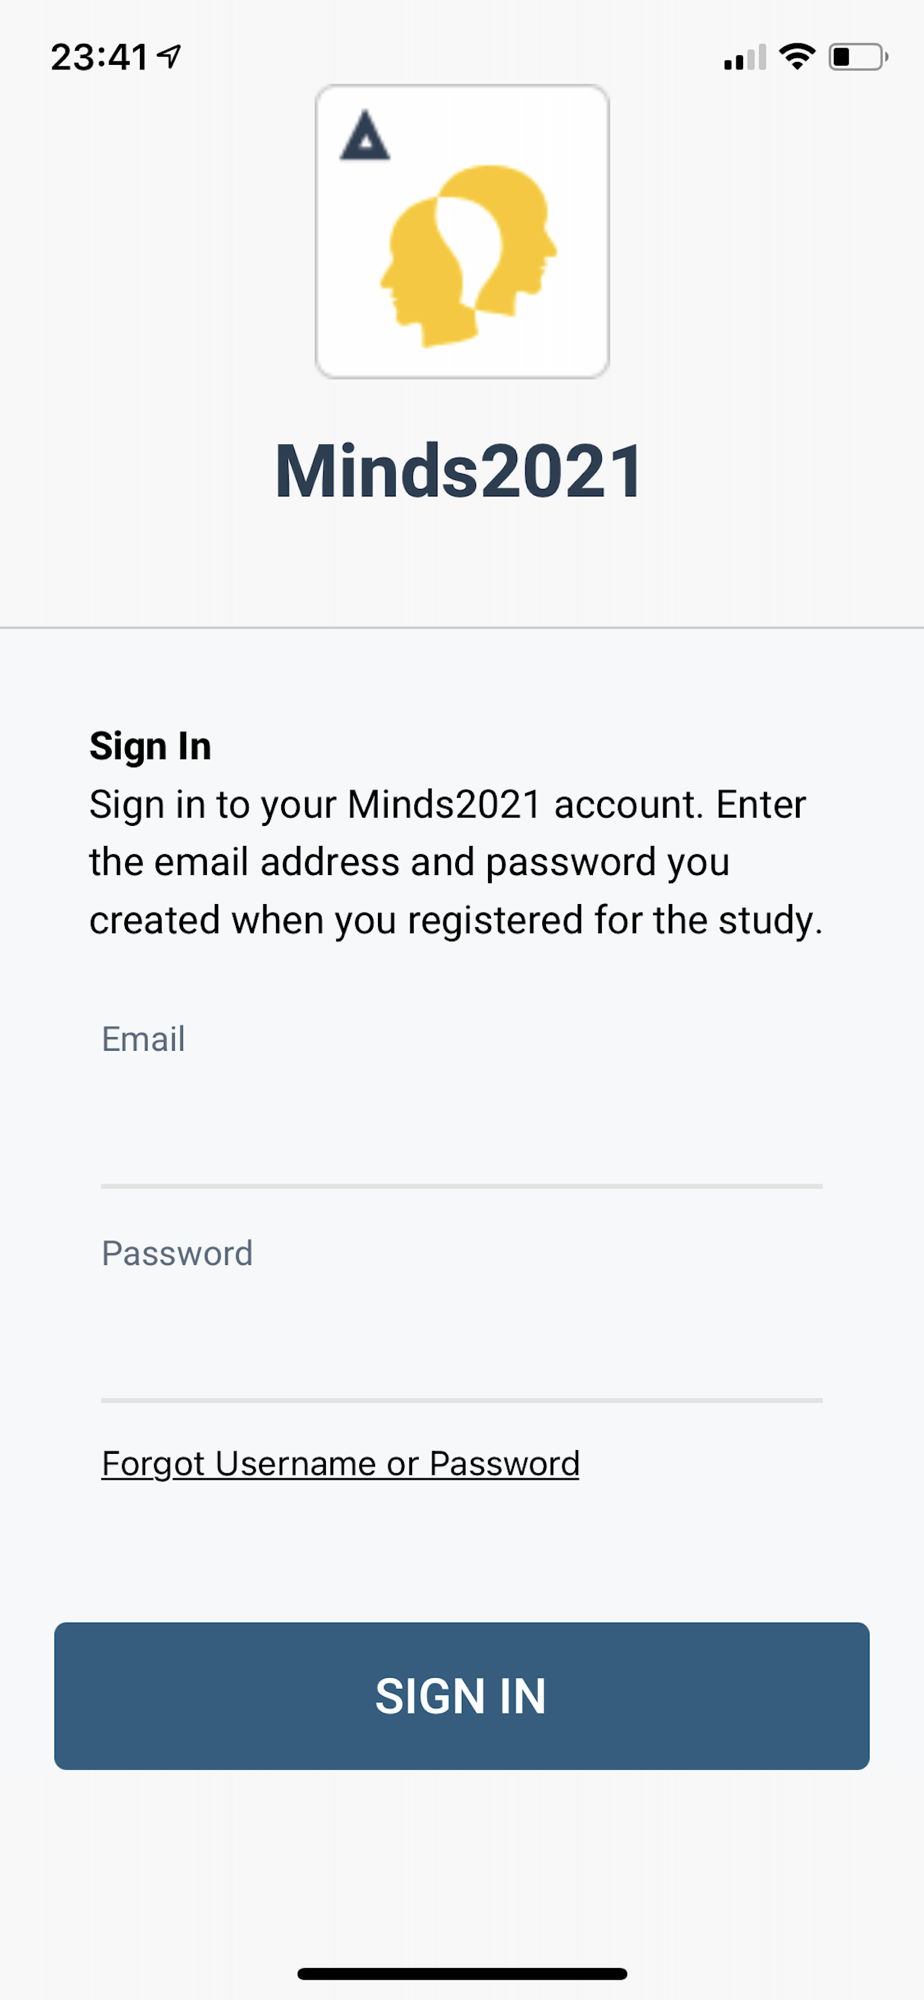
Task: Tap the horizontal divider below the title
Action: (x=462, y=628)
